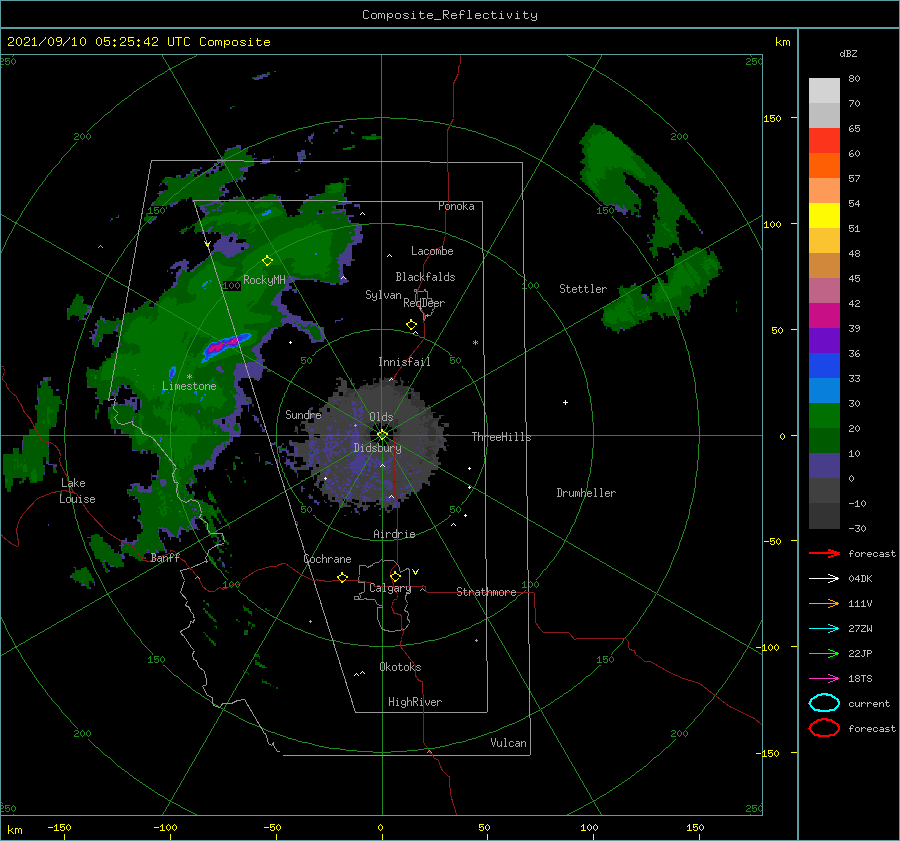
Task: Click the yellow diamond marker below Cochrane
Action: point(343,577)
